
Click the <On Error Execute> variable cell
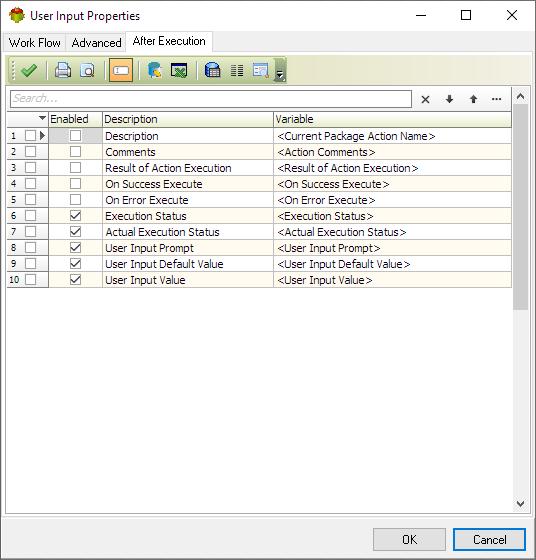pyautogui.click(x=392, y=200)
